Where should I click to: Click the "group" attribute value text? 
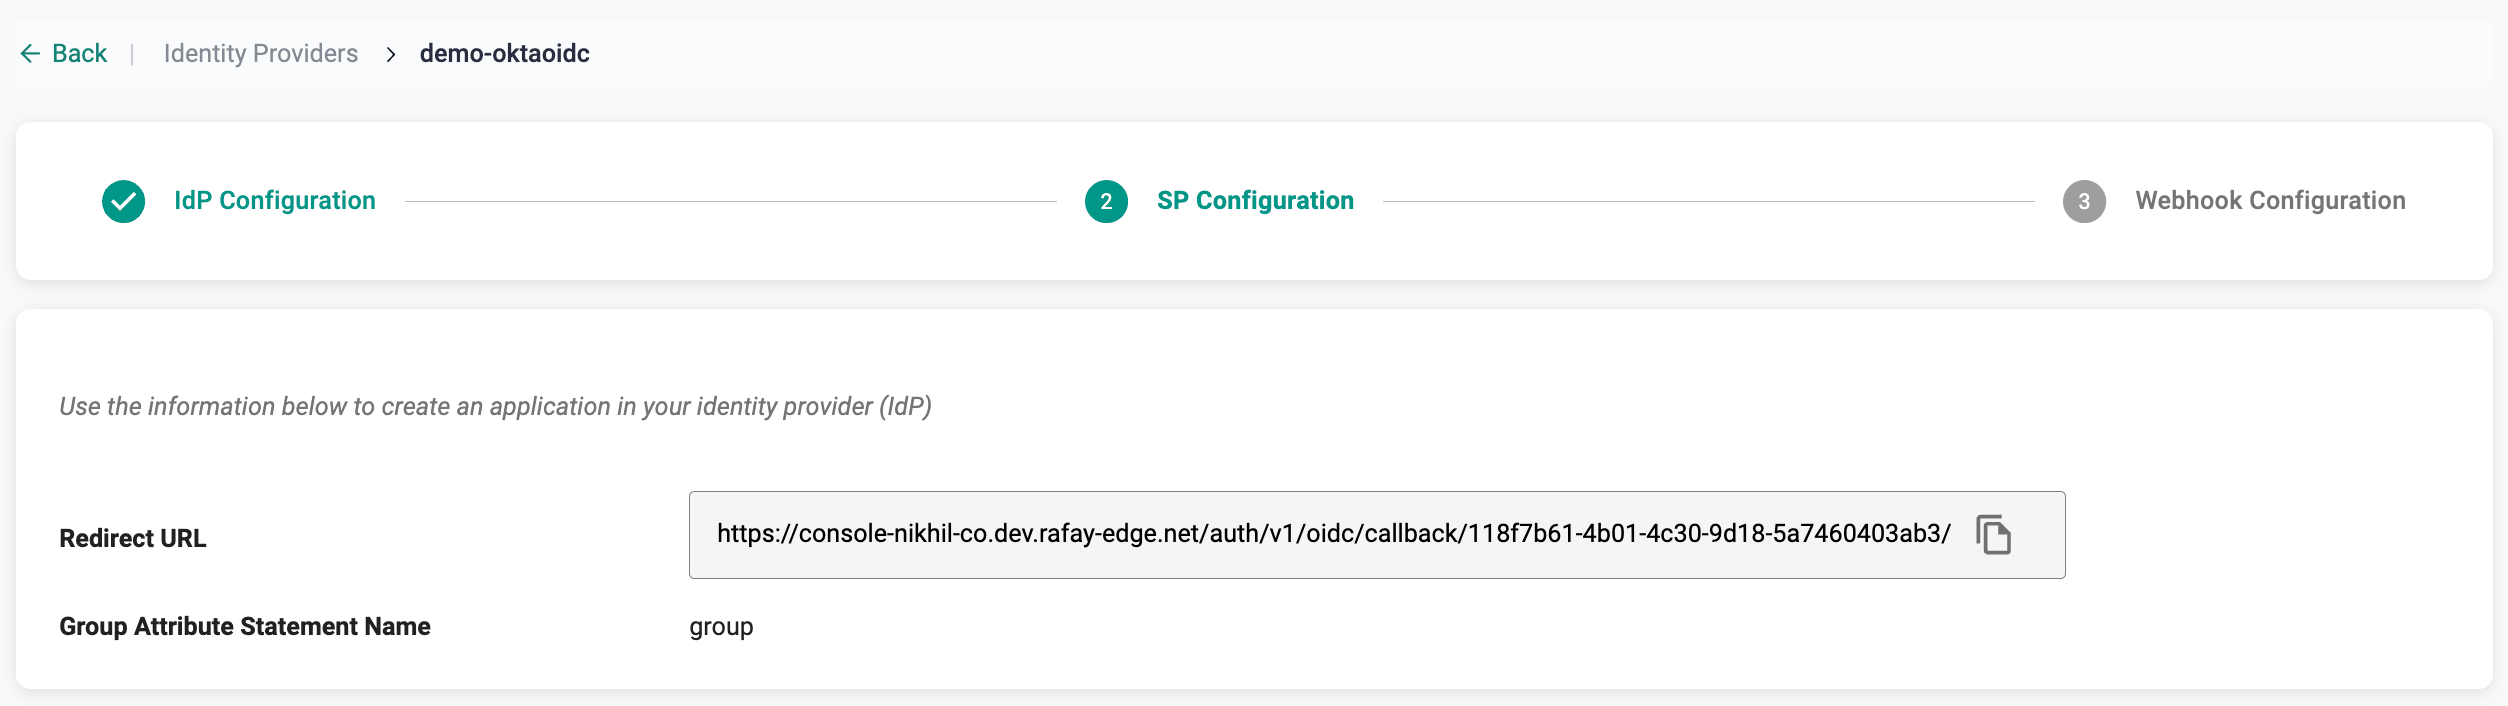[721, 627]
